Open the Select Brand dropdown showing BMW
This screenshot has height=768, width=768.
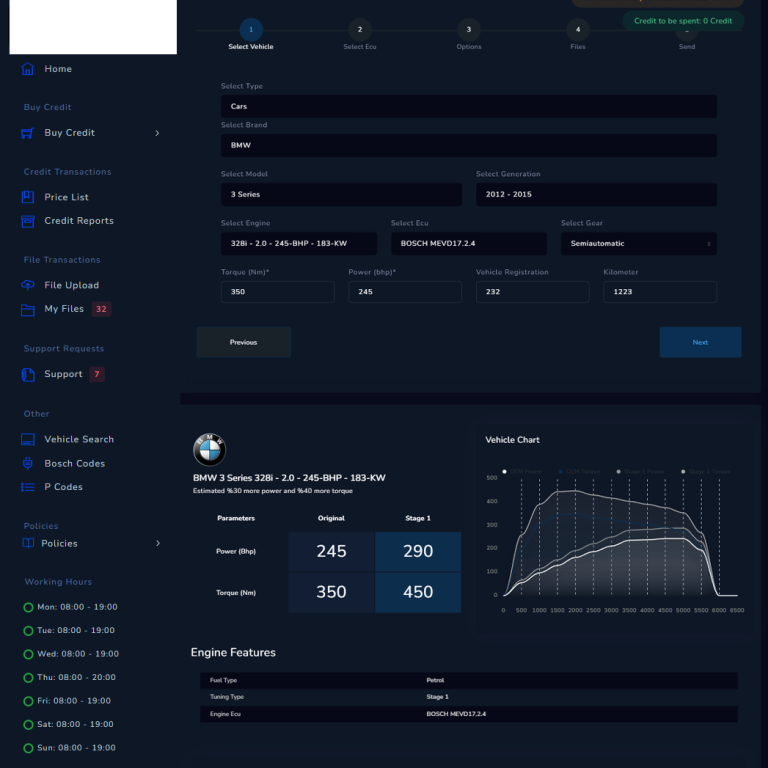coord(469,145)
